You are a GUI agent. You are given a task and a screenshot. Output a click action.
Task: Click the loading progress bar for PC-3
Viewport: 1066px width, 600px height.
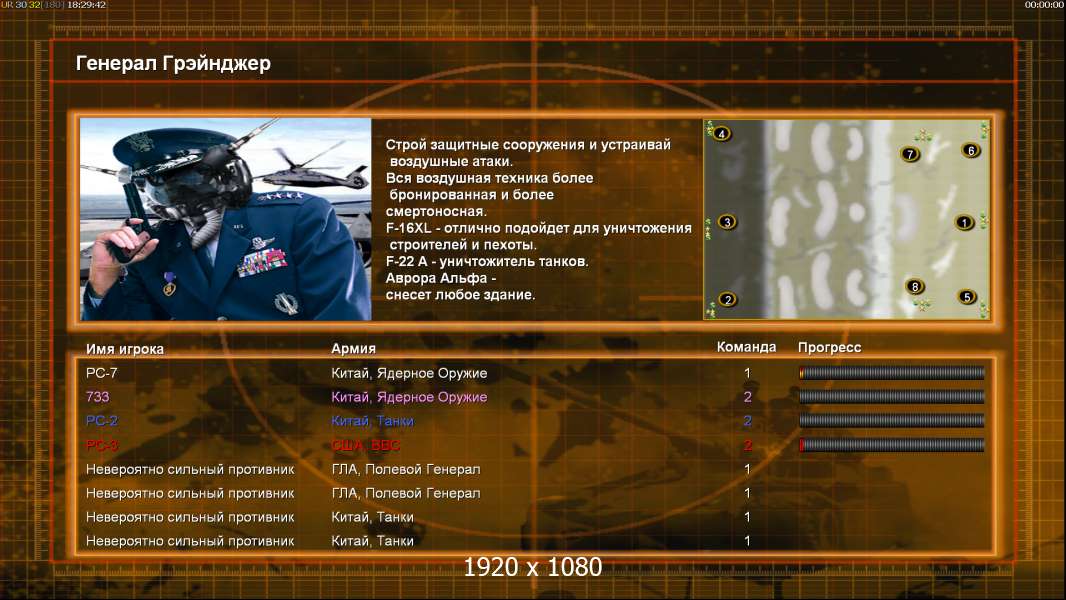(891, 445)
